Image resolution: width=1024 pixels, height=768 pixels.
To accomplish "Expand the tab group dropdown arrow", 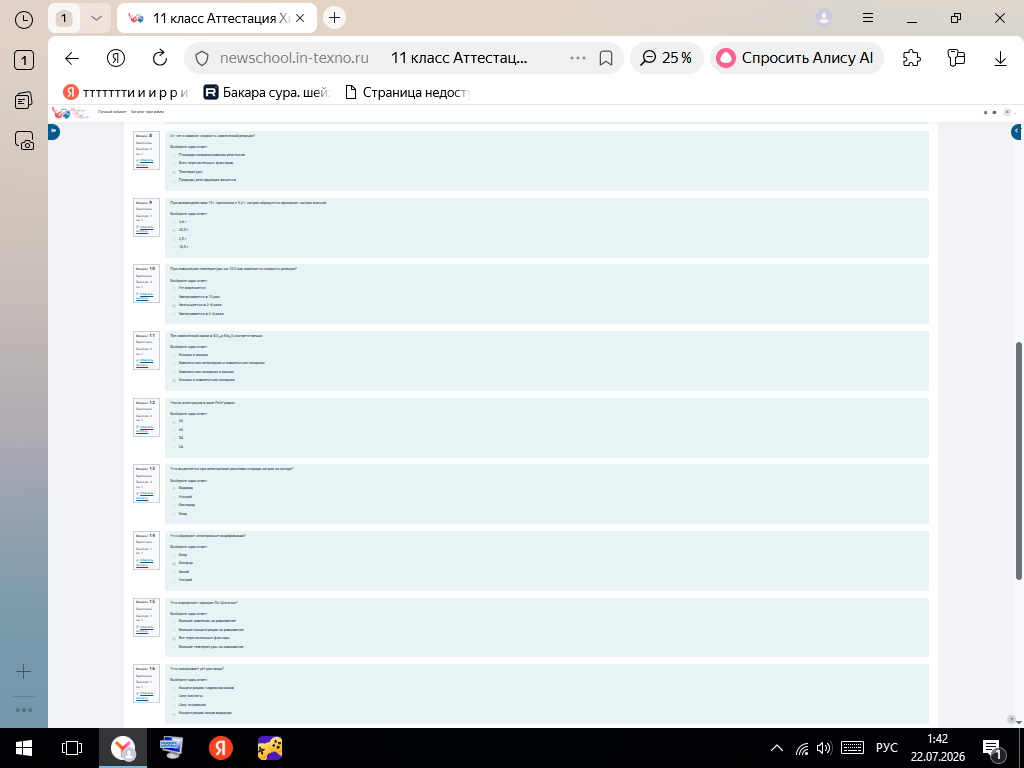I will click(96, 18).
